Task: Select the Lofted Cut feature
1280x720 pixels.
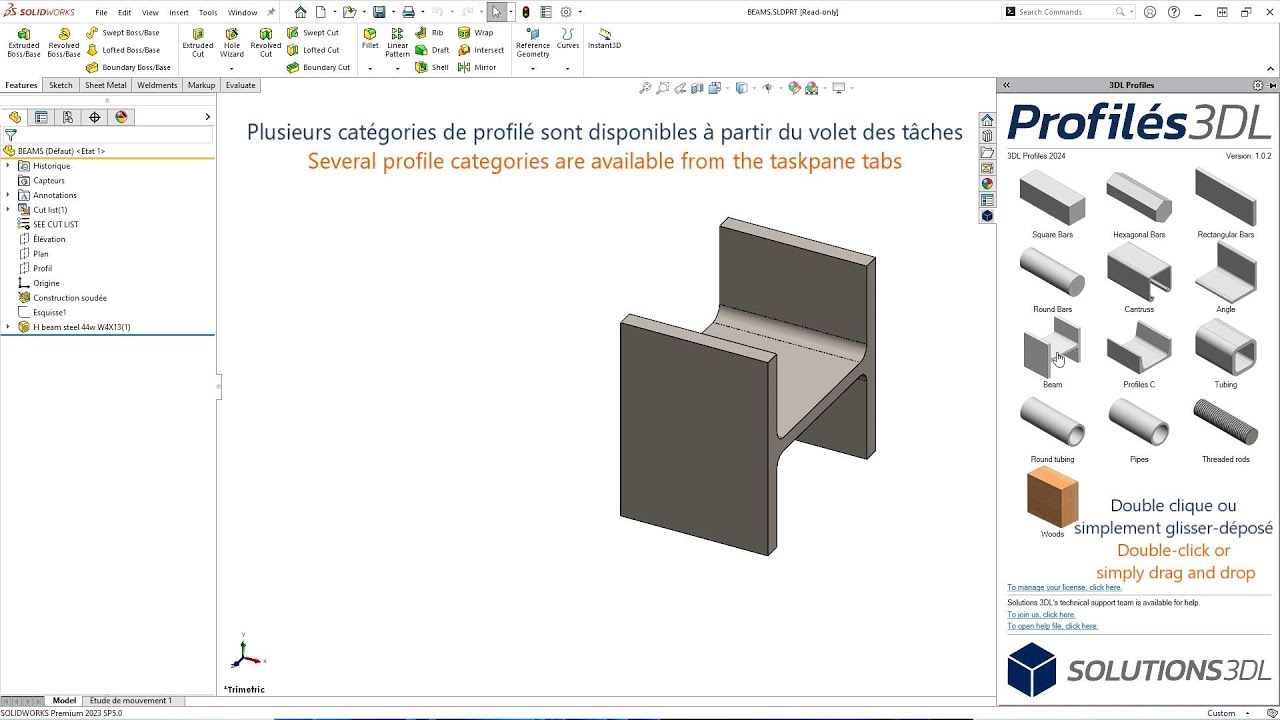Action: [313, 50]
